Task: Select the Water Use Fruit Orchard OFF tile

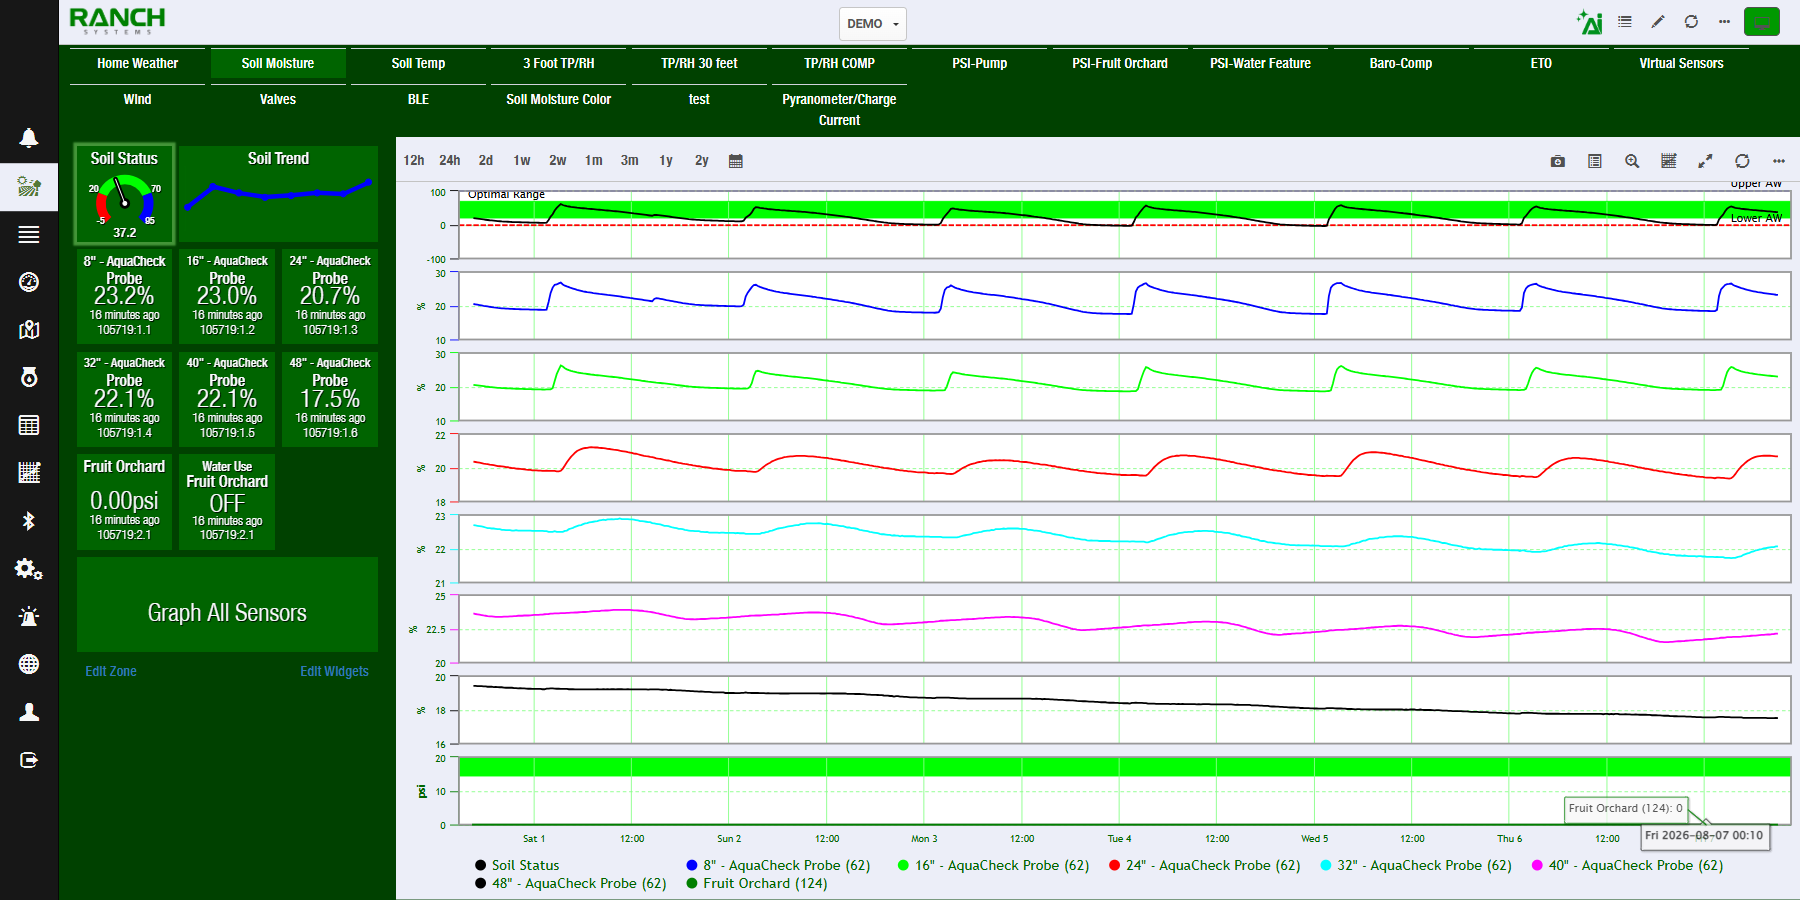Action: pos(227,501)
